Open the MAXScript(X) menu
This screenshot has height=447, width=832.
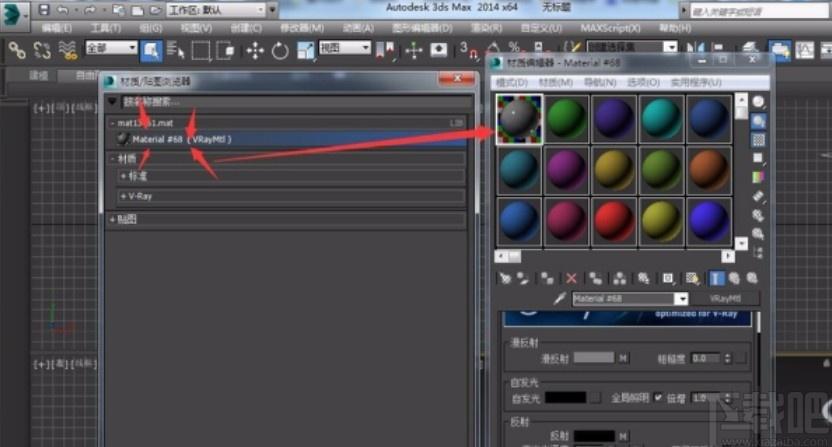(610, 28)
